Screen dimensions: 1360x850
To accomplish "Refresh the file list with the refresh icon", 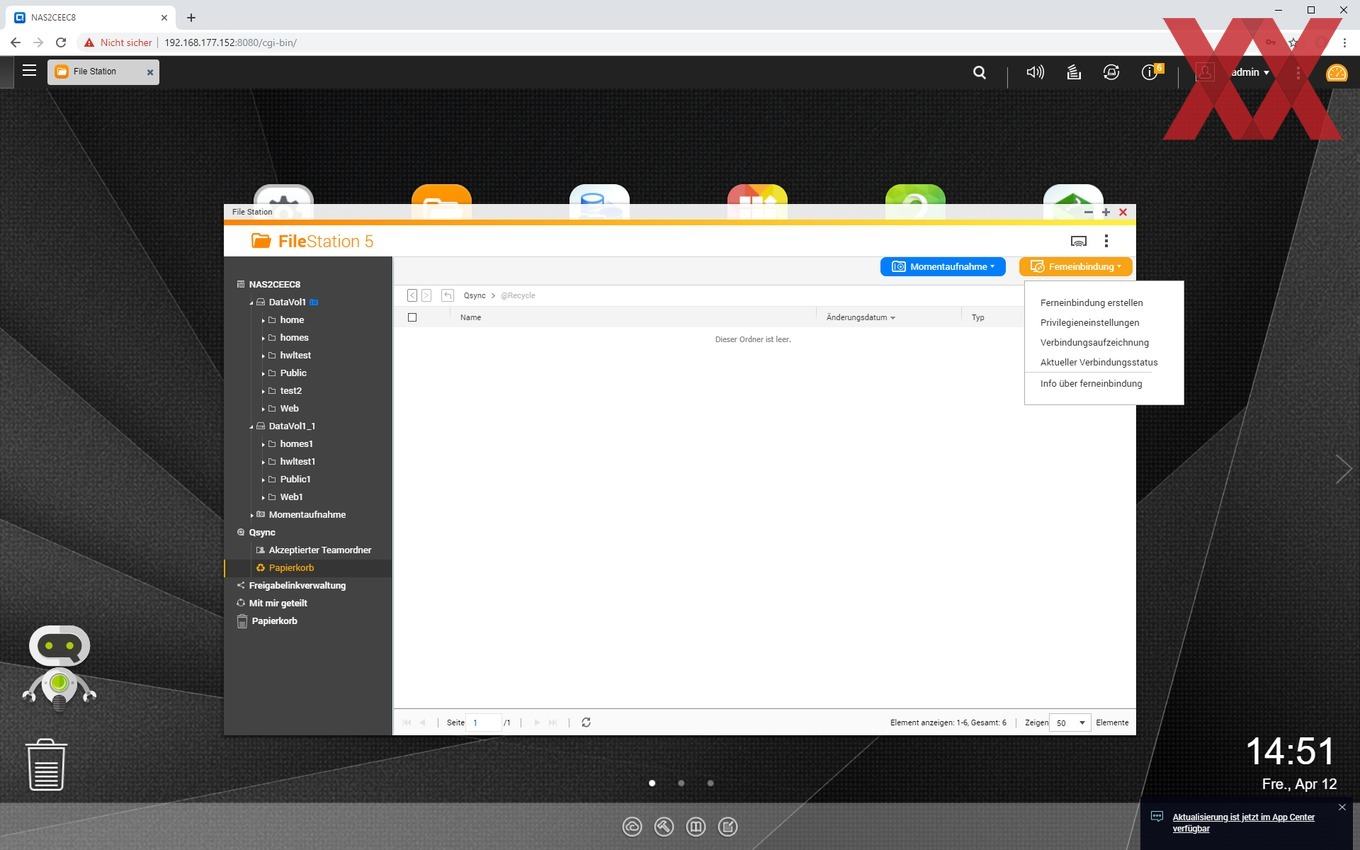I will 586,722.
